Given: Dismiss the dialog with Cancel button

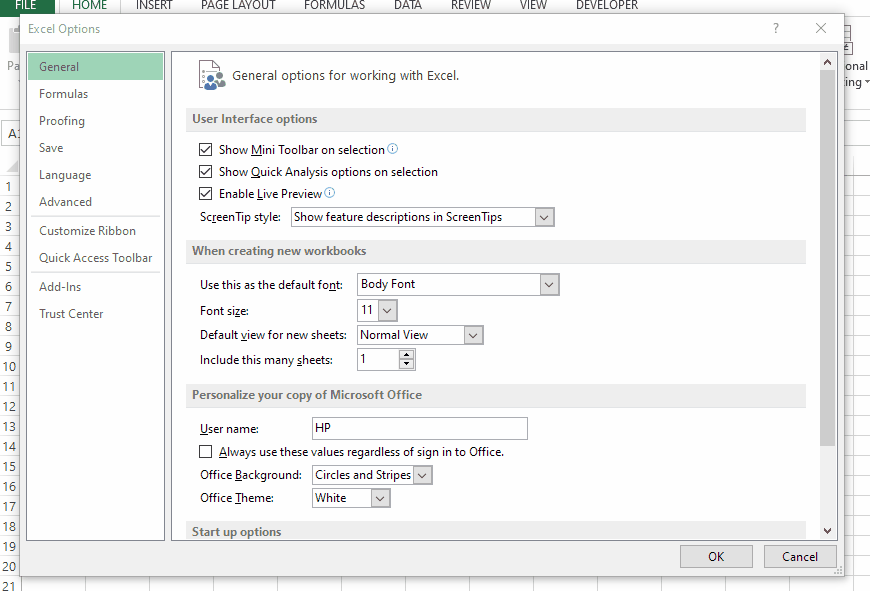Looking at the screenshot, I should [800, 557].
